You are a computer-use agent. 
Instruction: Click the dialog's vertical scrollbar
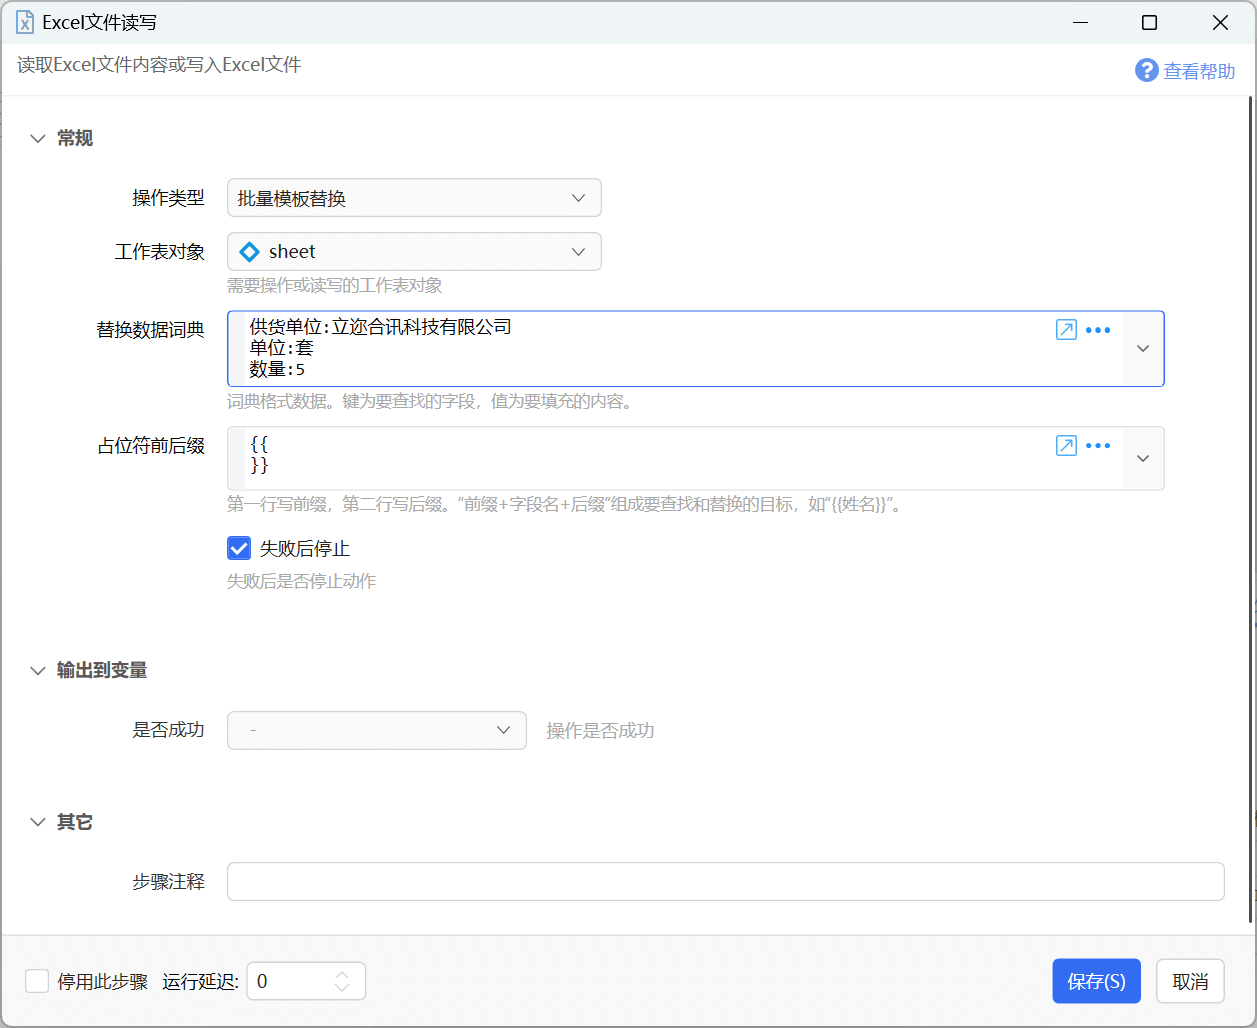coord(1250,510)
